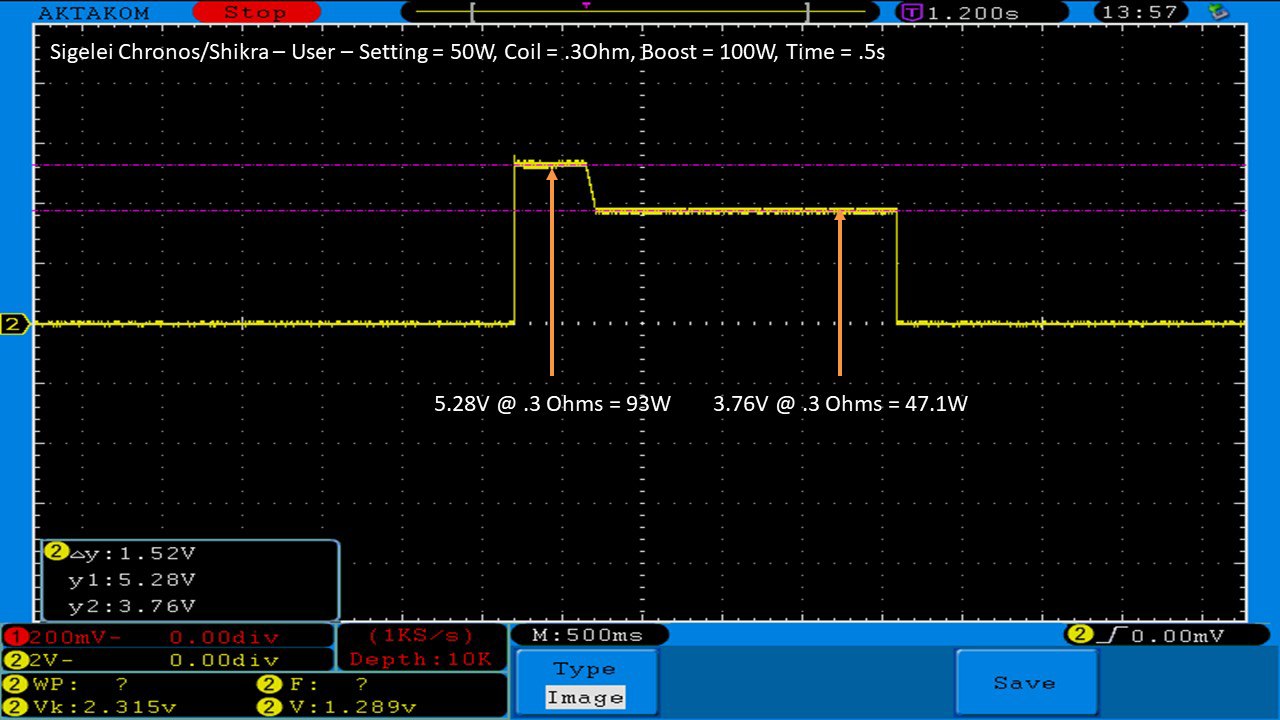The image size is (1280, 720).
Task: Click the 13:57 clock display
Action: pos(1141,12)
